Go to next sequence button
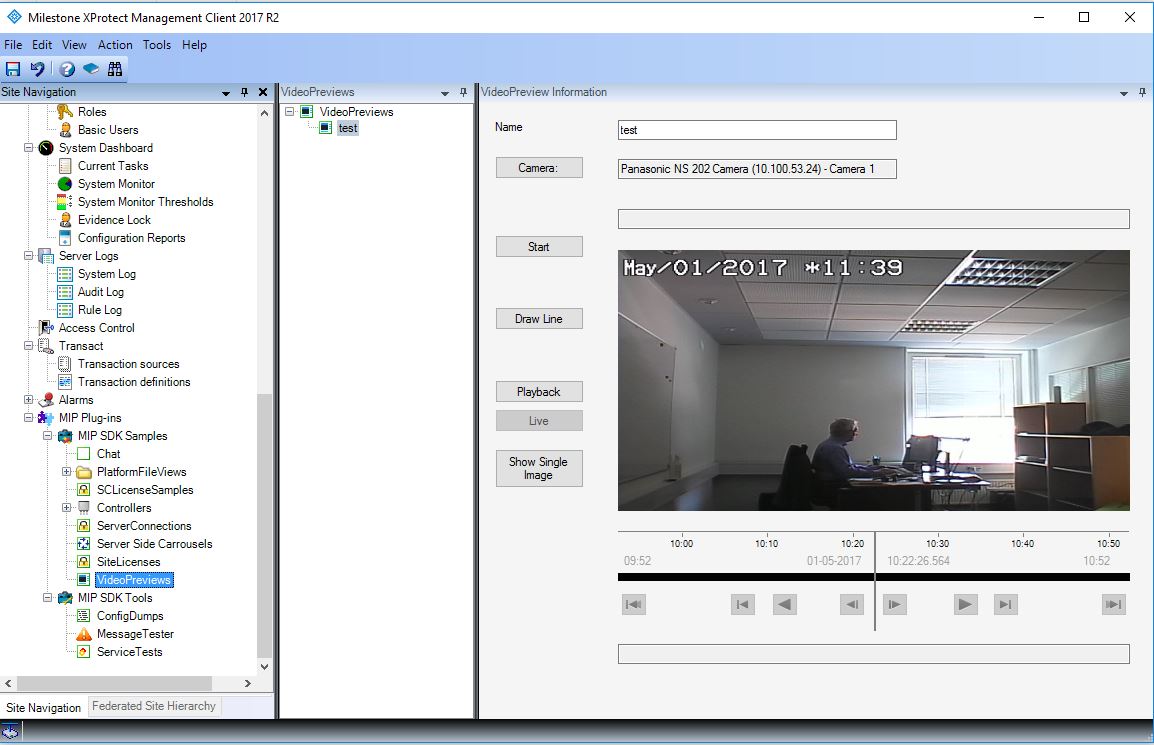This screenshot has width=1154, height=745. point(1005,605)
